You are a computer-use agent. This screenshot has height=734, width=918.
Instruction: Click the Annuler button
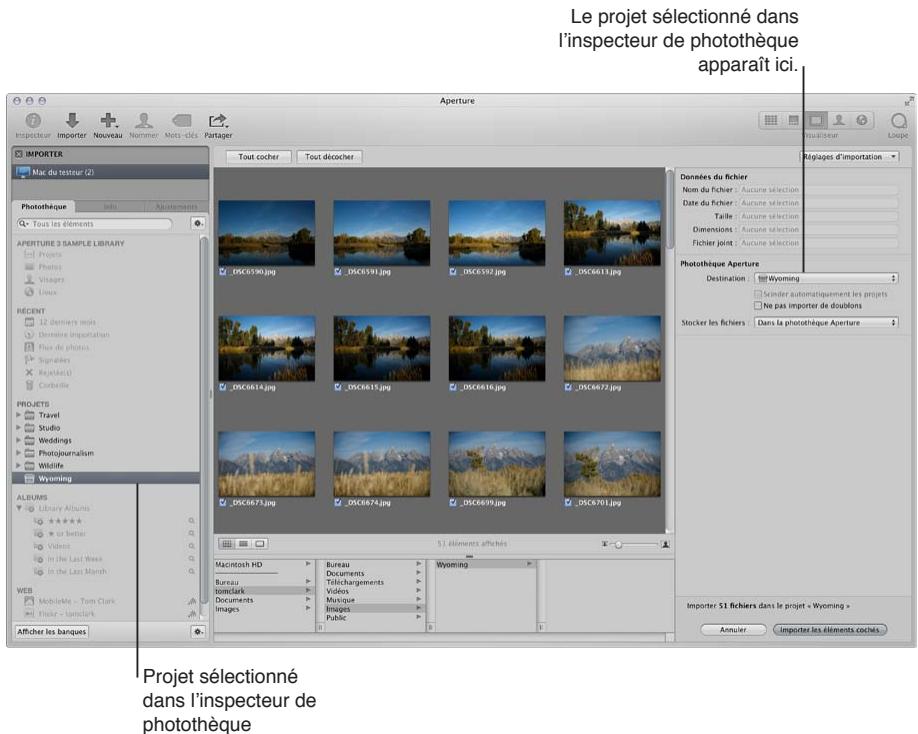pos(733,630)
